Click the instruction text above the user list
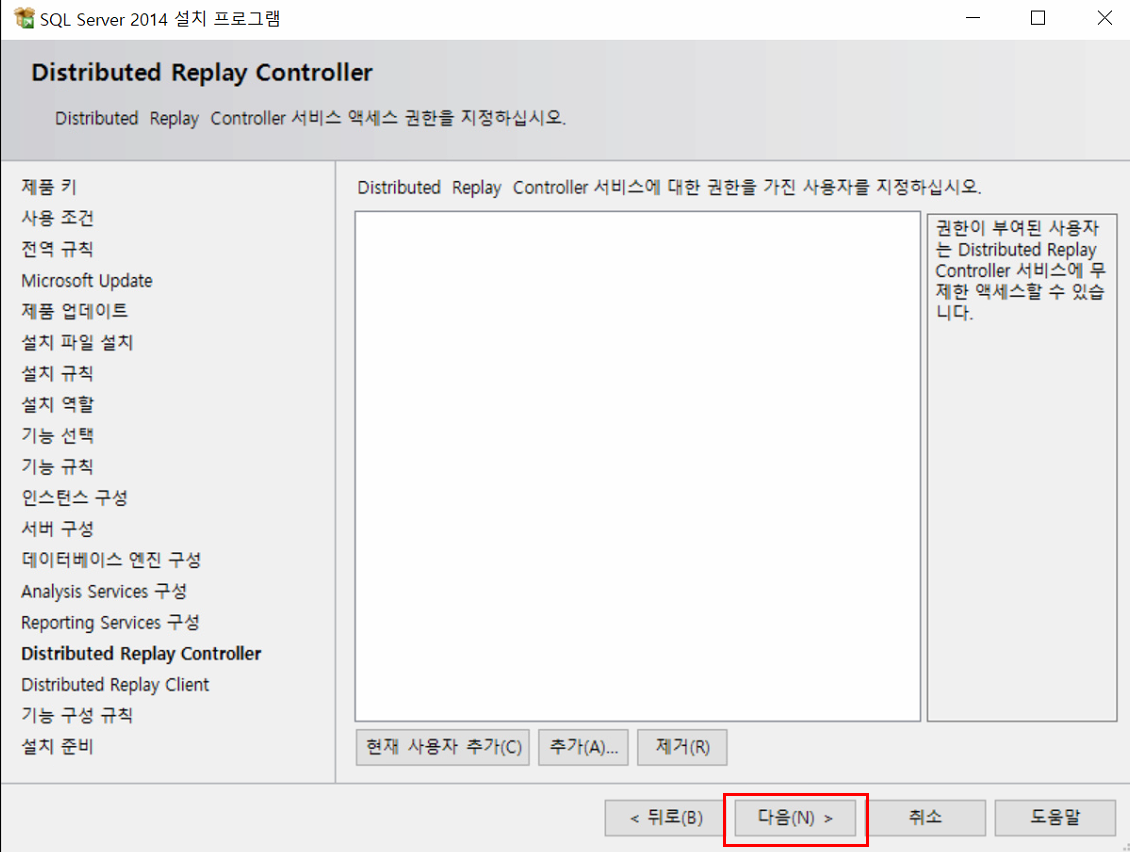Image resolution: width=1130 pixels, height=852 pixels. pos(669,187)
